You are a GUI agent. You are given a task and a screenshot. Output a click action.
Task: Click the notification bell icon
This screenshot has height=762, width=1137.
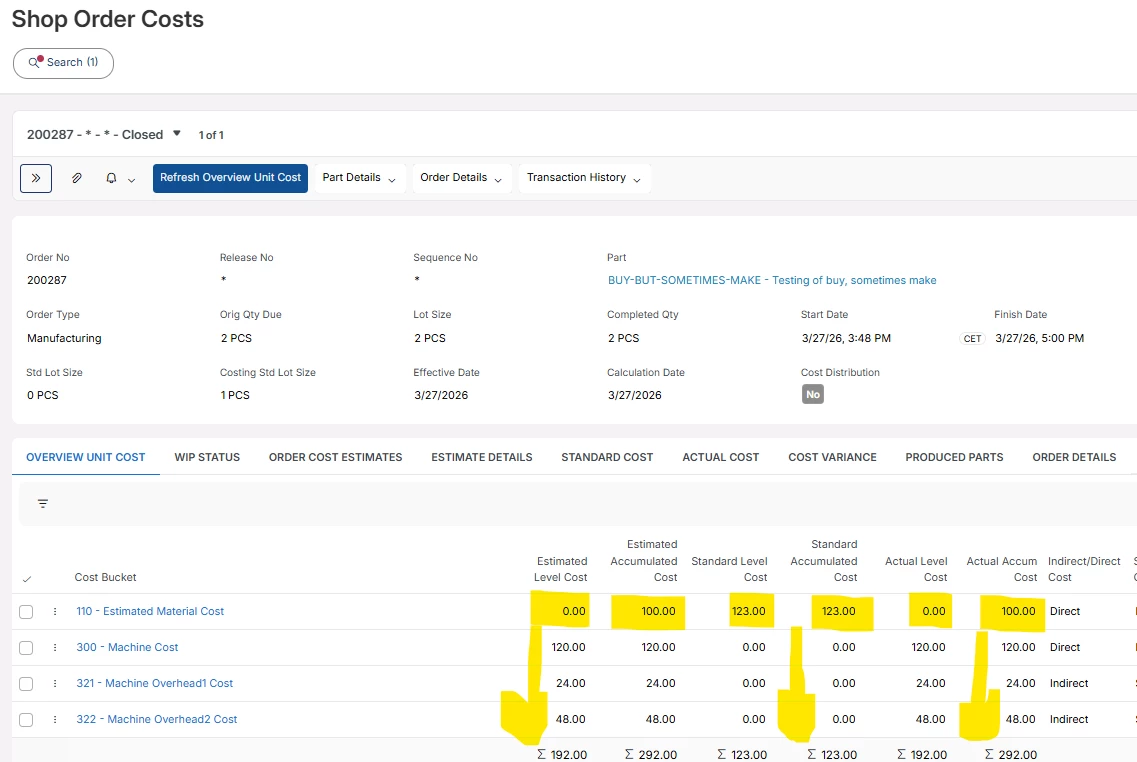coord(112,178)
